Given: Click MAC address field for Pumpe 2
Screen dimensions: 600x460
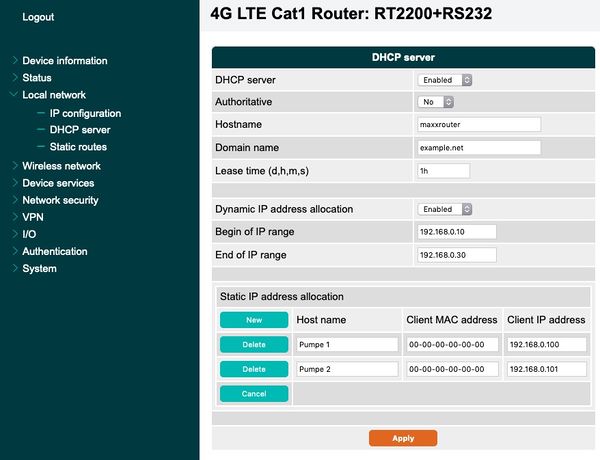Looking at the screenshot, I should [x=452, y=369].
